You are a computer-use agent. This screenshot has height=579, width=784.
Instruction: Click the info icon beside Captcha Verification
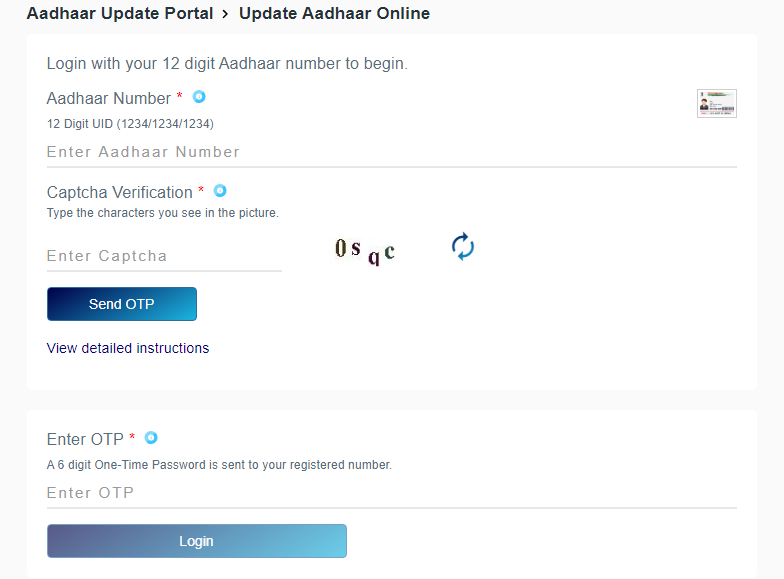pos(220,190)
